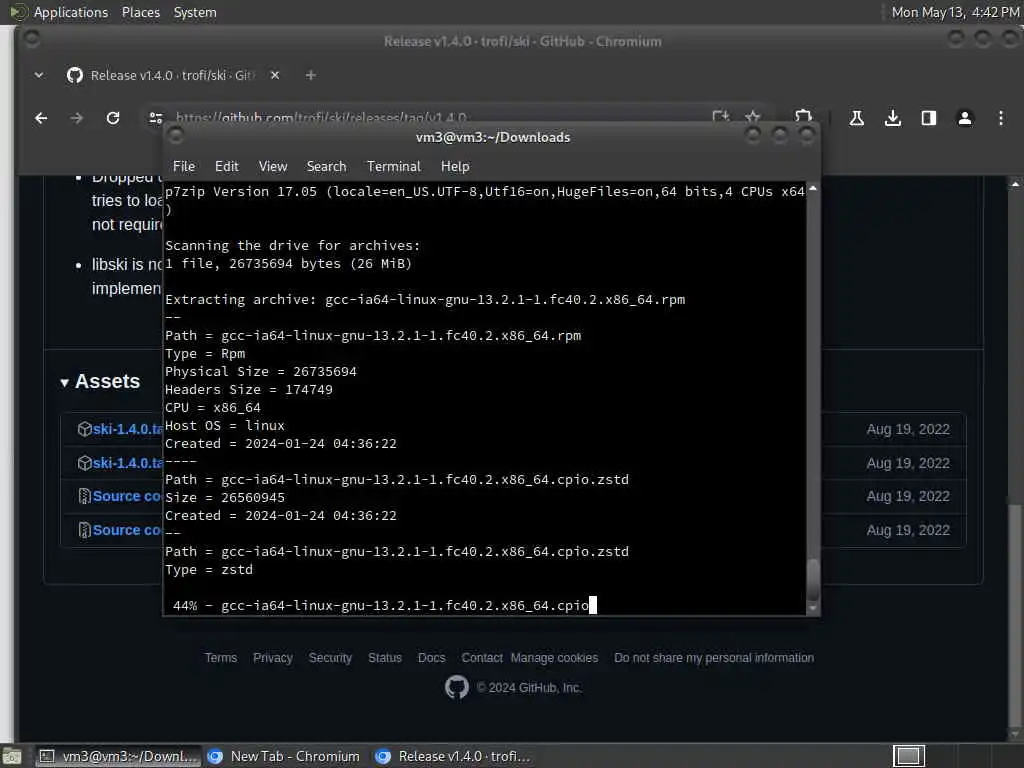Open site information icon in address bar
This screenshot has width=1024, height=768.
155,118
